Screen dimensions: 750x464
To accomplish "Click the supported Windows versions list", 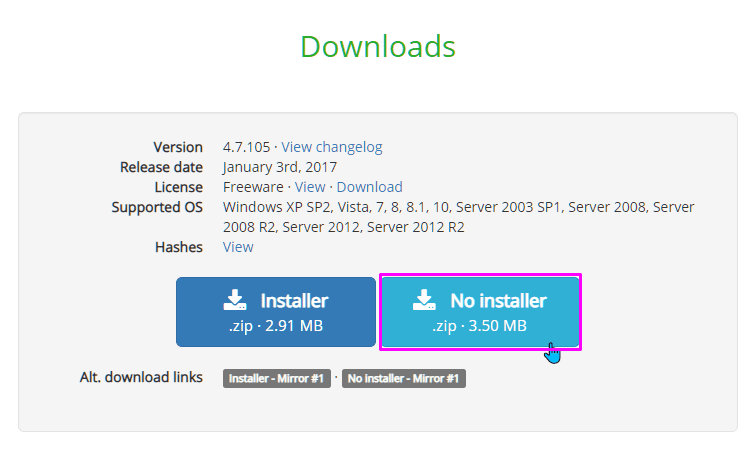I will coord(458,217).
